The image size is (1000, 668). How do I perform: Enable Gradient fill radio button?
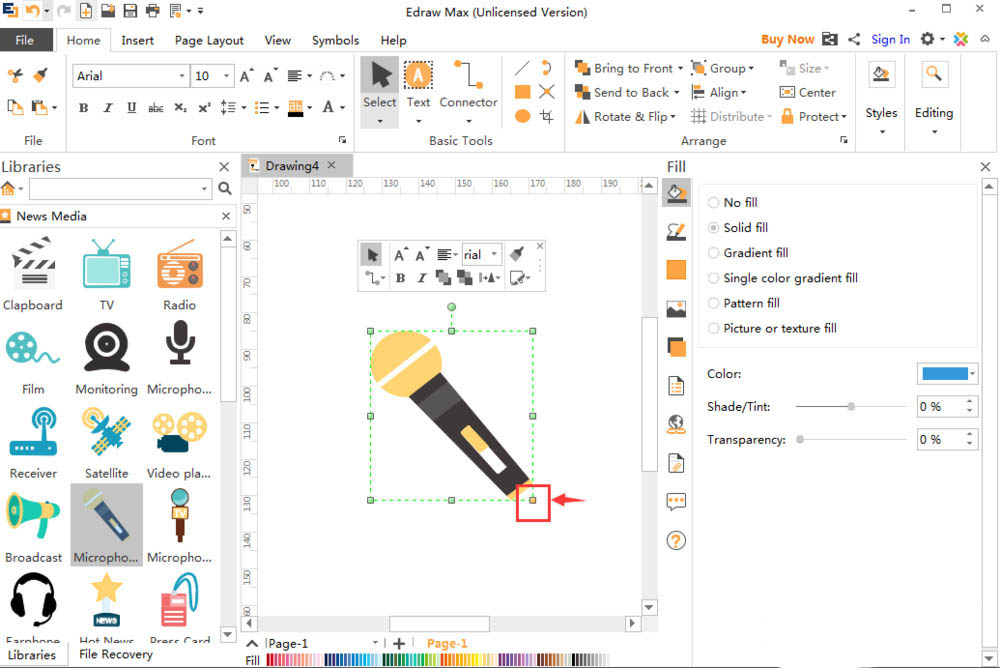(x=714, y=253)
